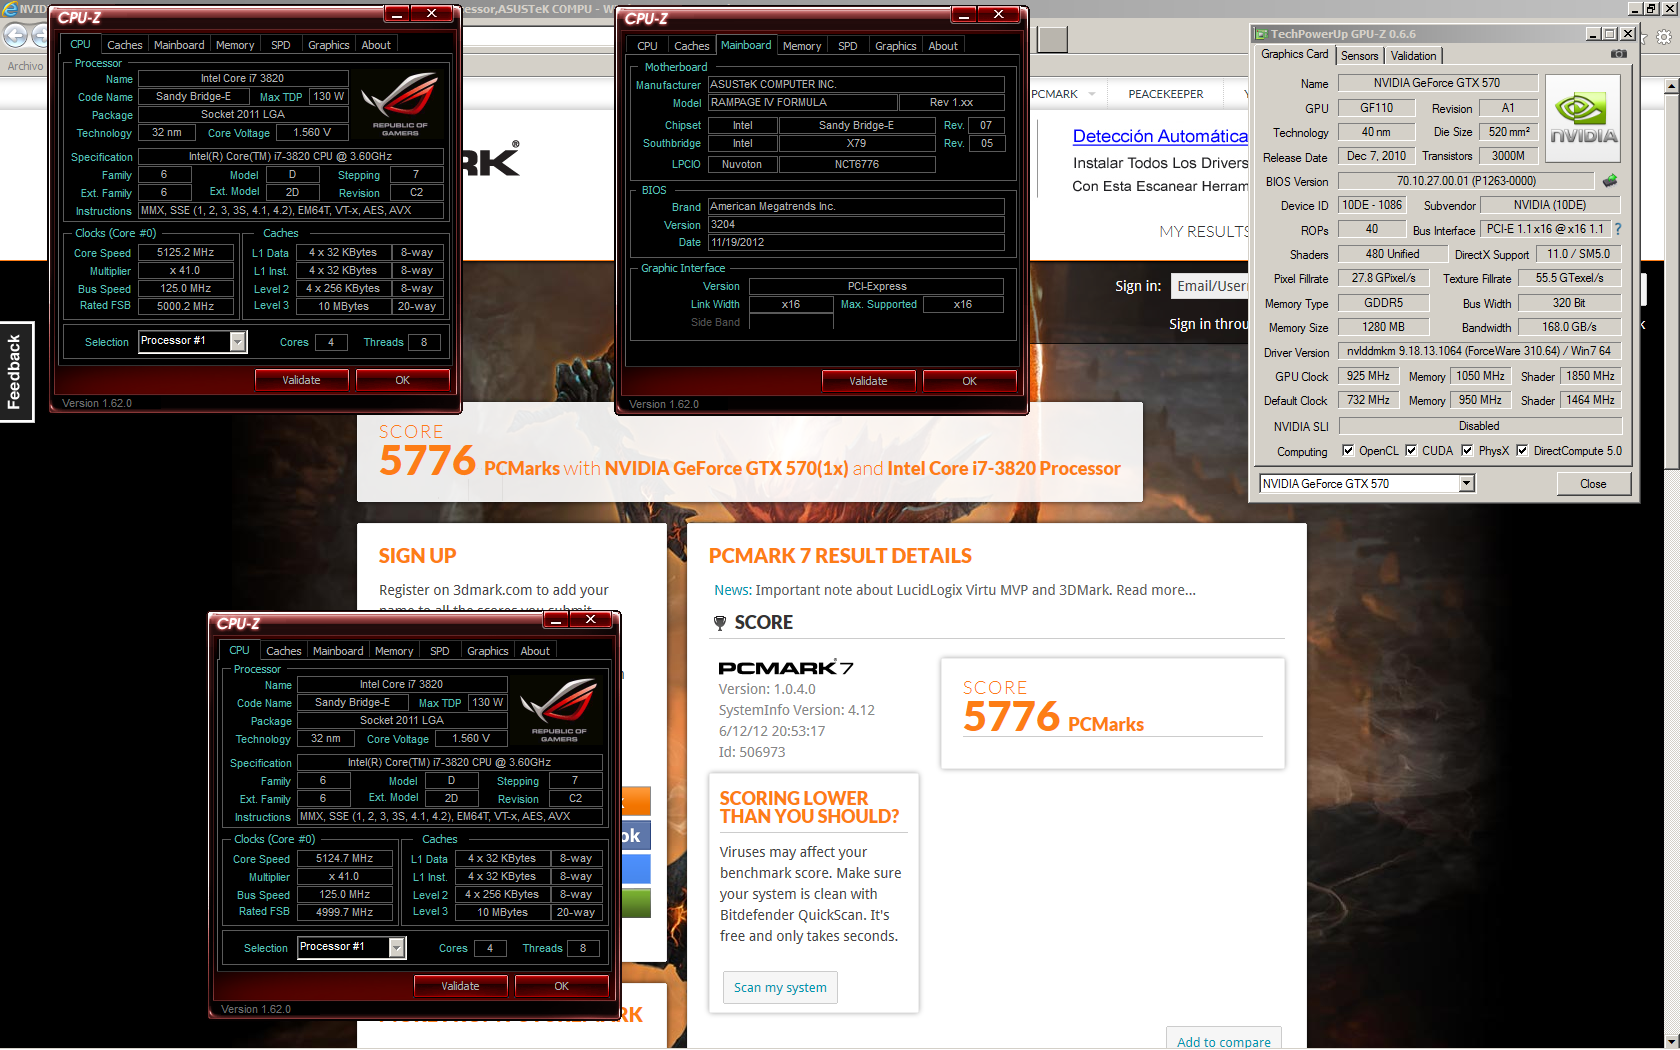This screenshot has height=1050, width=1680.
Task: Open Mainboard tab in bottom CPU-Z window
Action: (338, 651)
